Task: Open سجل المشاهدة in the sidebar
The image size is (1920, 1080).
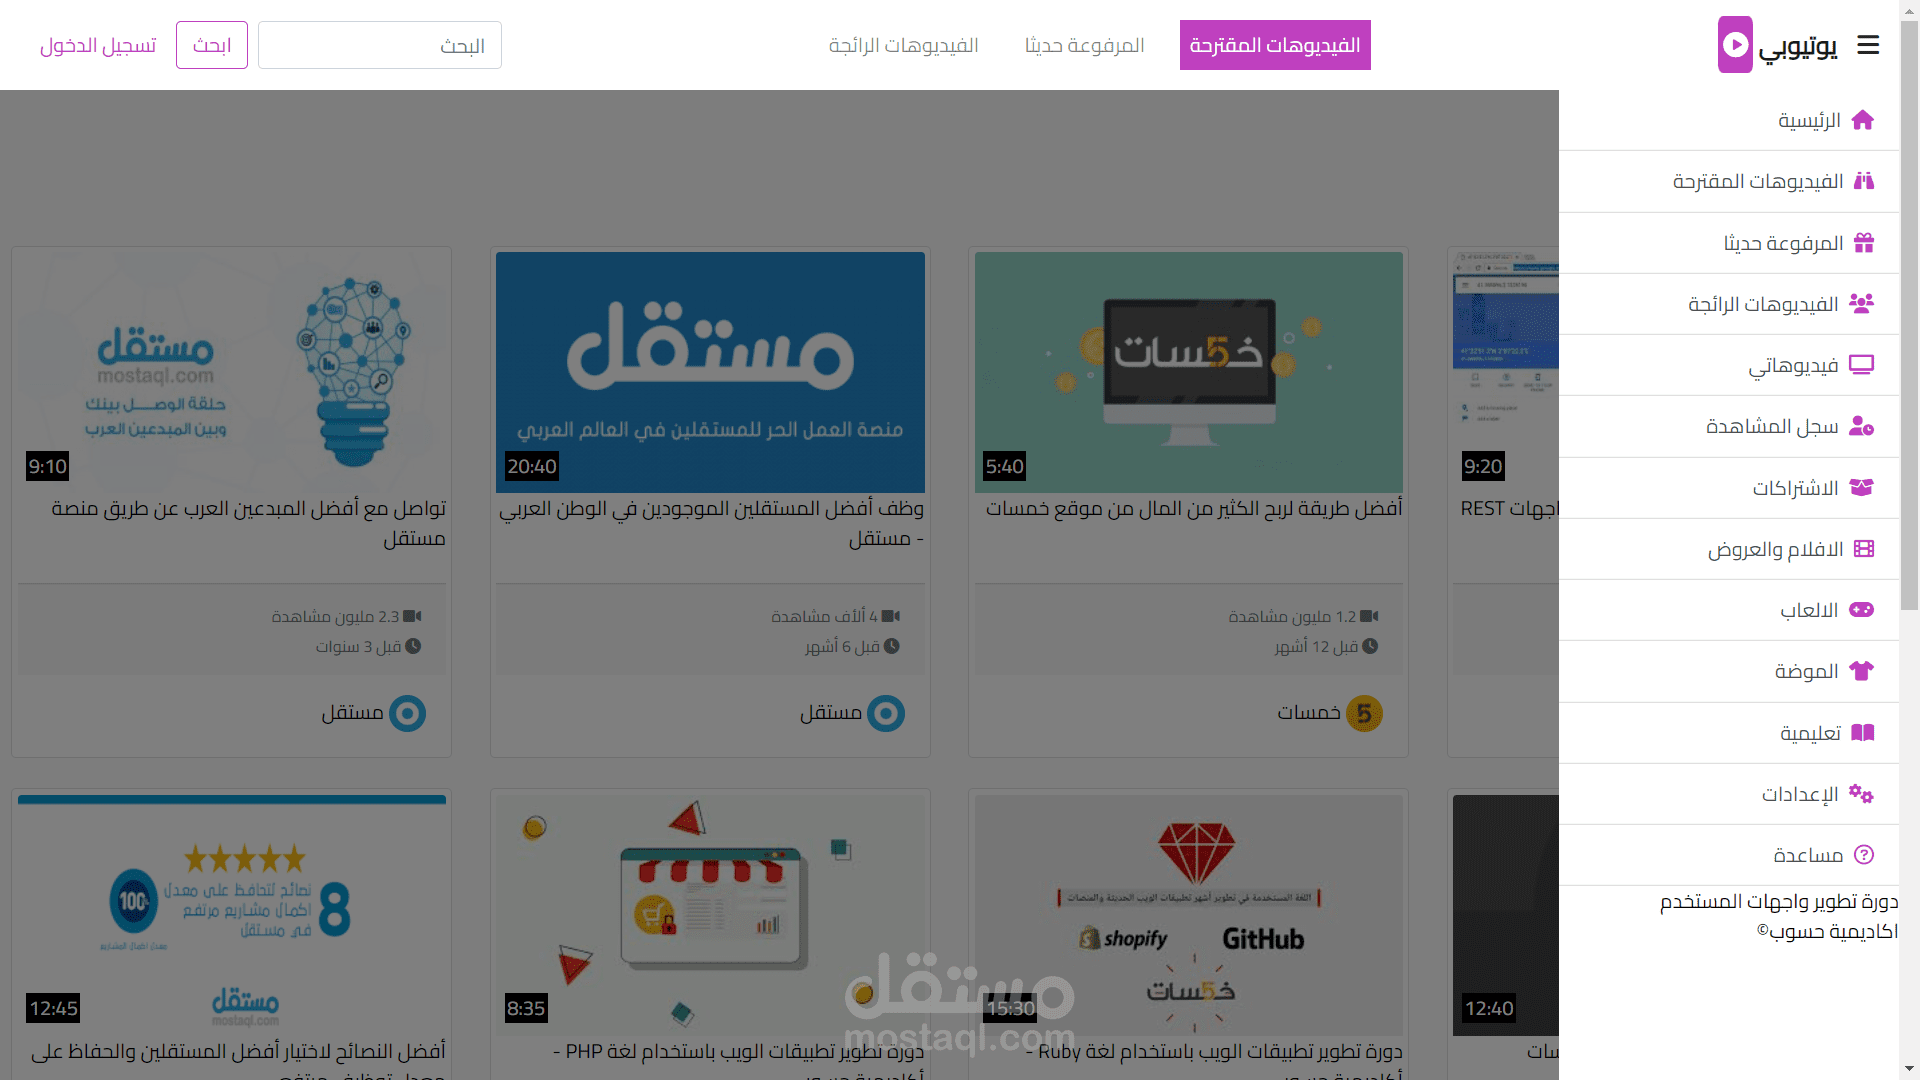Action: [1771, 427]
